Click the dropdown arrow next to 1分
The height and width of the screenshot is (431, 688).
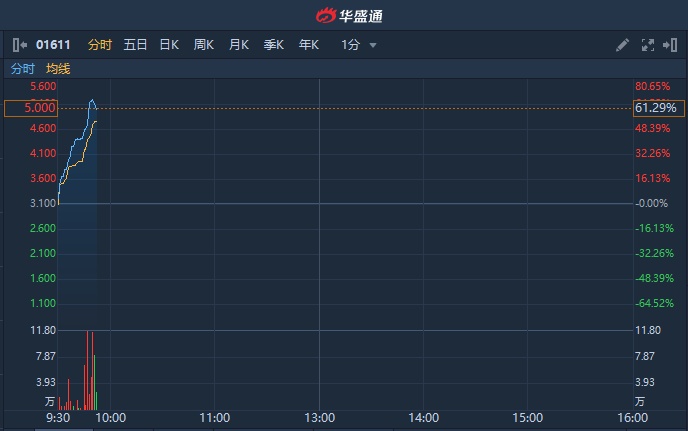(x=373, y=45)
